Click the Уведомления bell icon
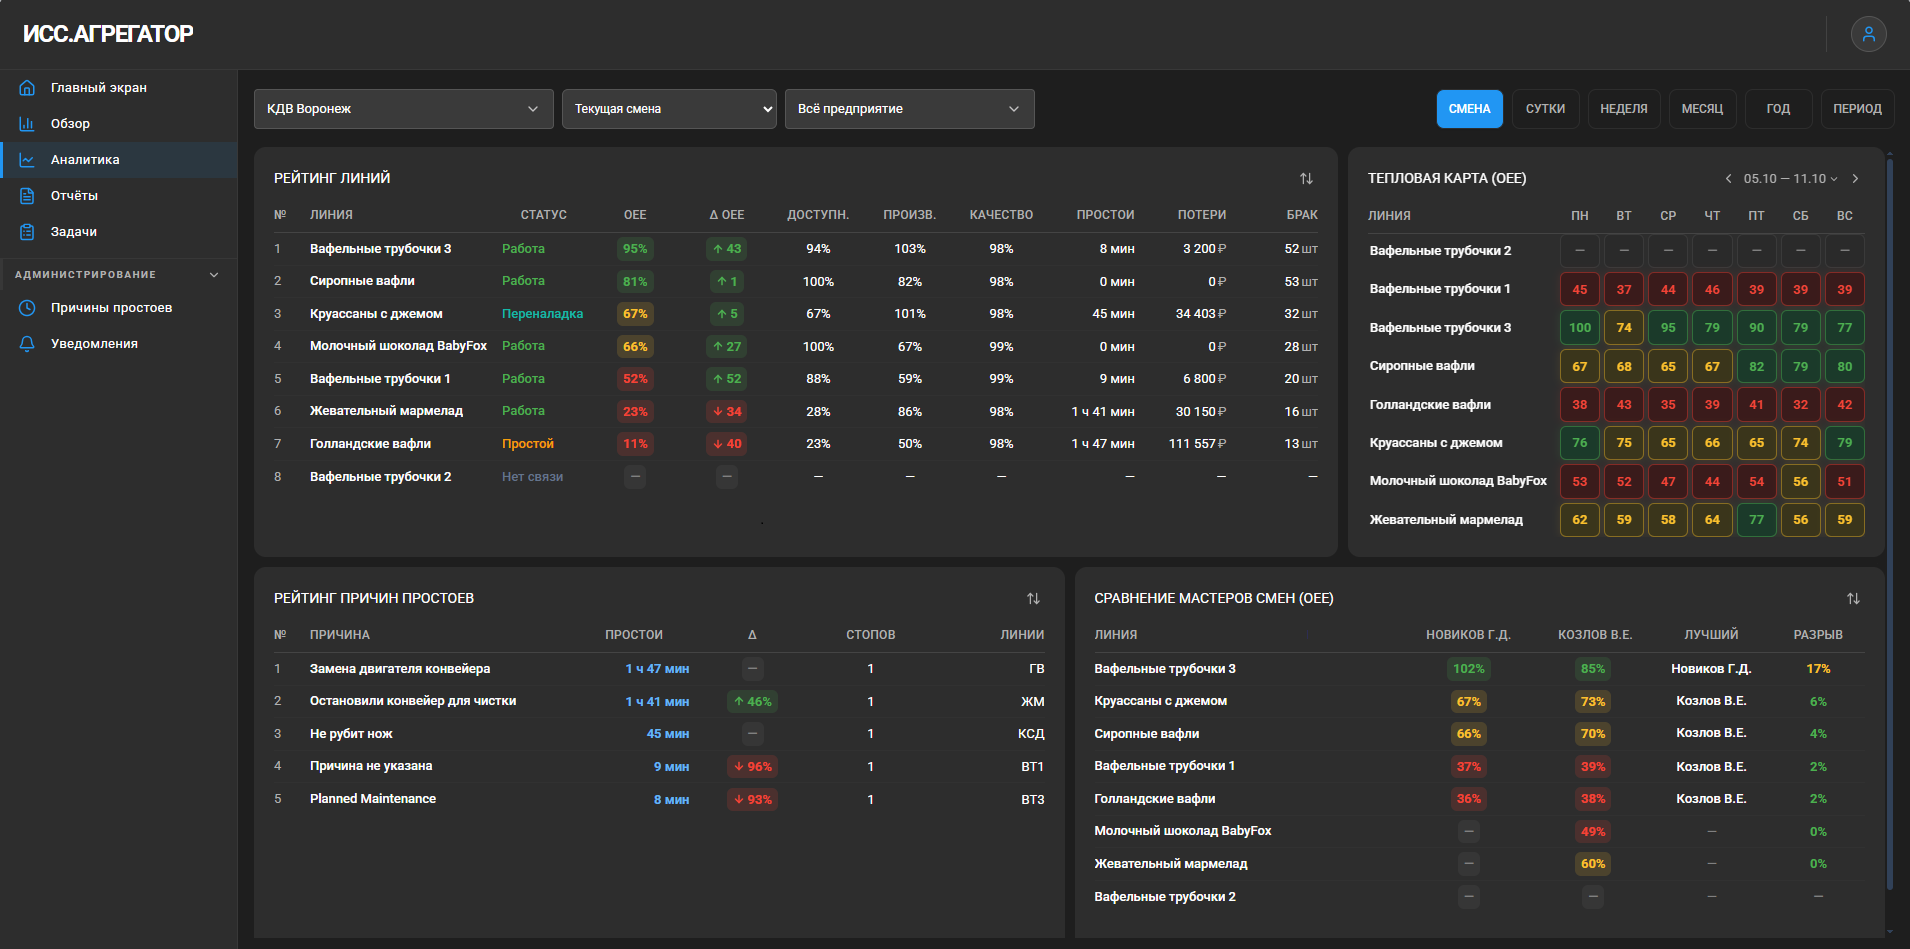This screenshot has width=1910, height=949. click(x=27, y=344)
